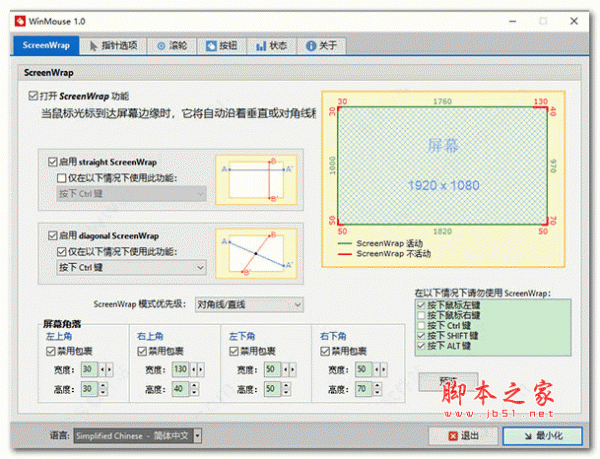Increase 右上角 width with right arrow
The image size is (600, 459).
pyautogui.click(x=201, y=369)
